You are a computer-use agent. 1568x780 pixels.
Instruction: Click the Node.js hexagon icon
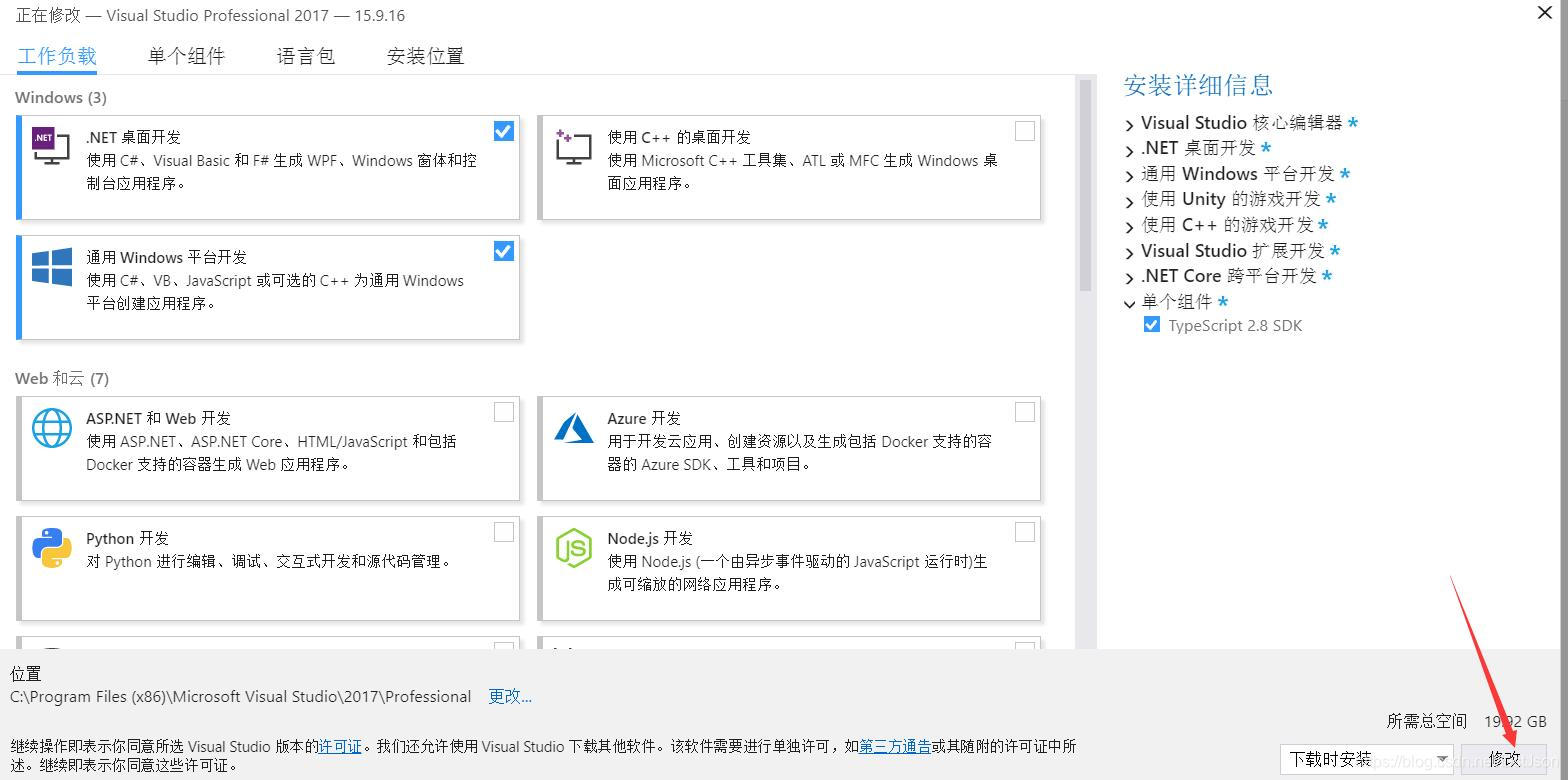(x=574, y=548)
